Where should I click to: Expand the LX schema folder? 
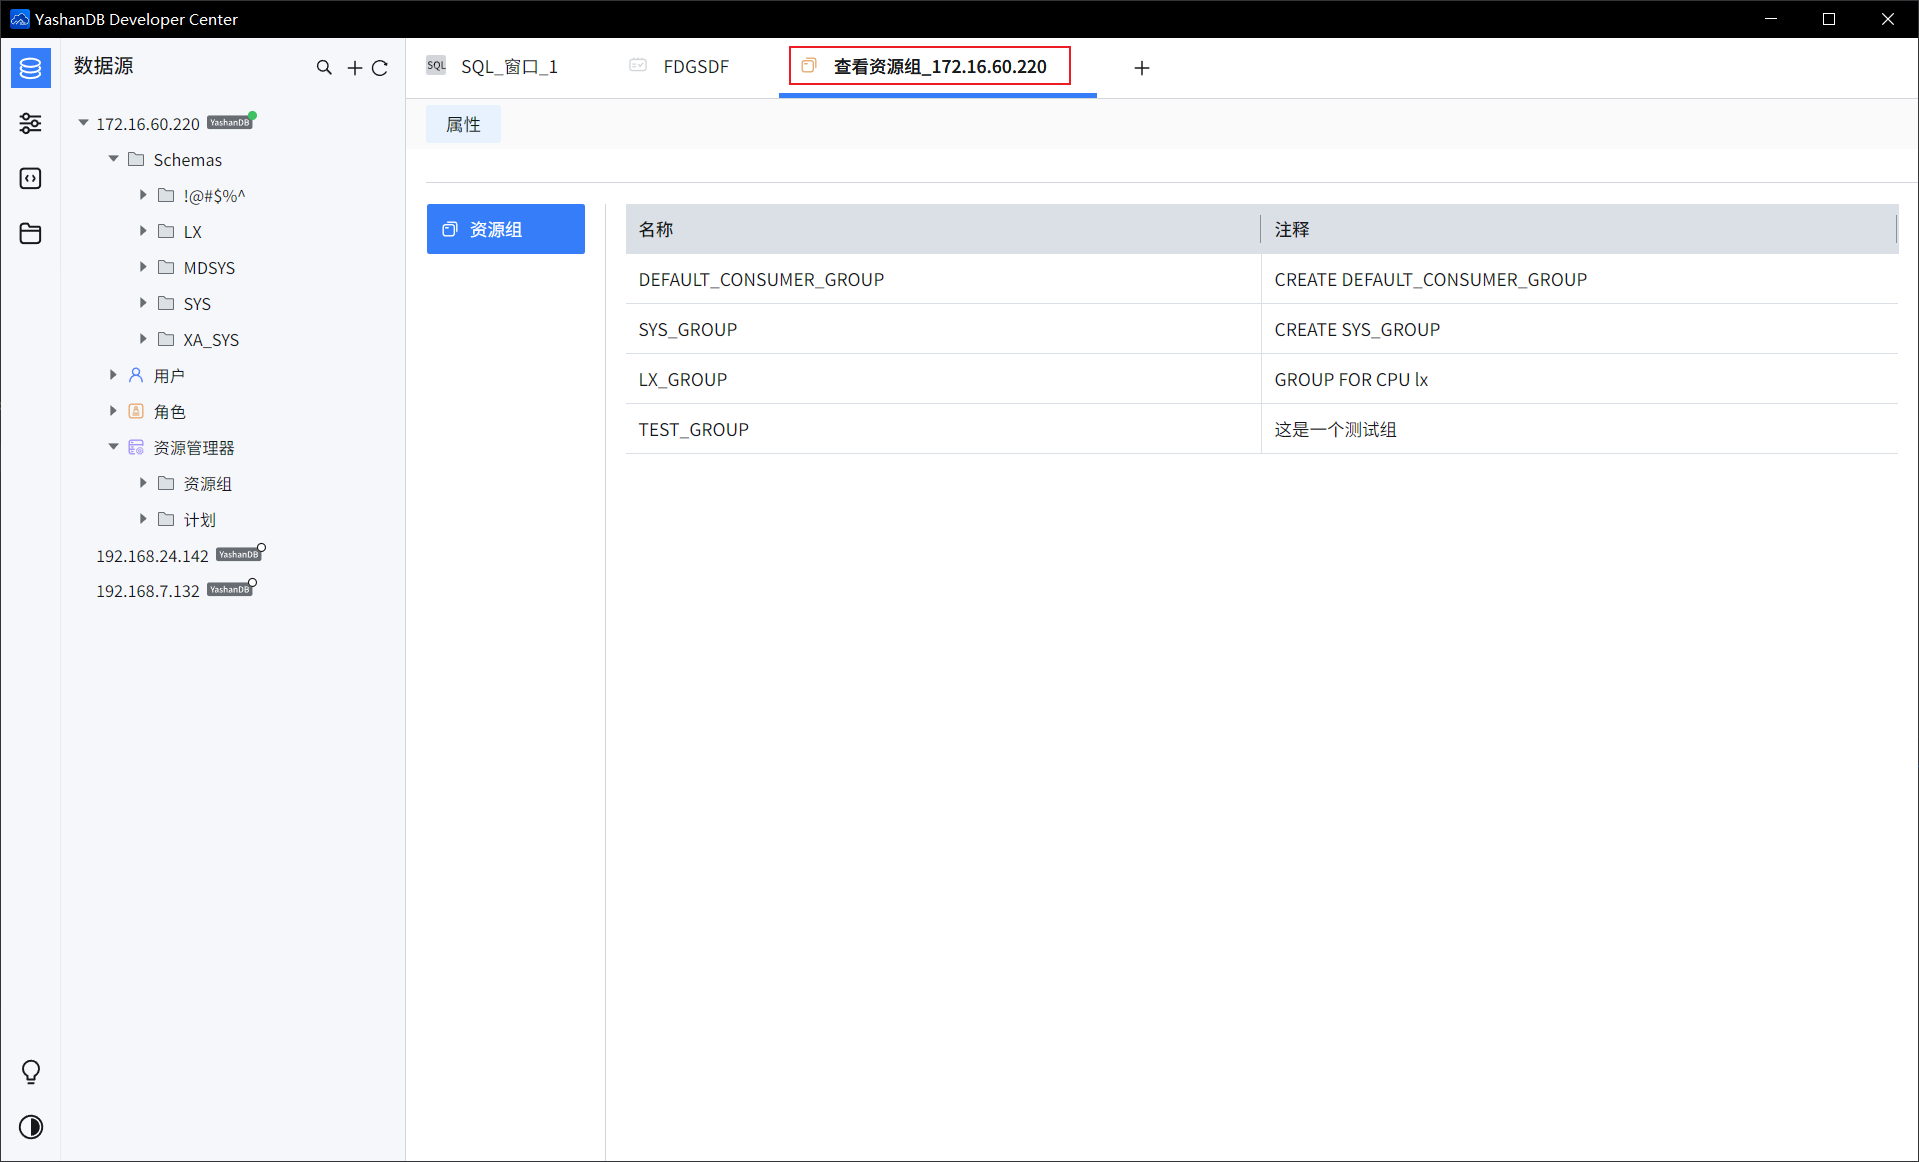pyautogui.click(x=143, y=231)
